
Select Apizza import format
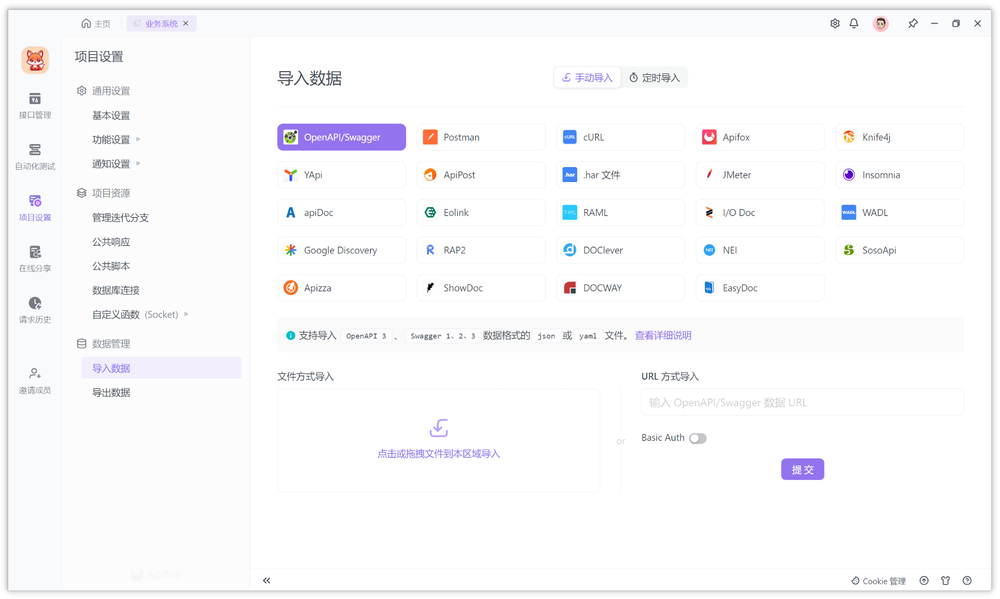[341, 288]
